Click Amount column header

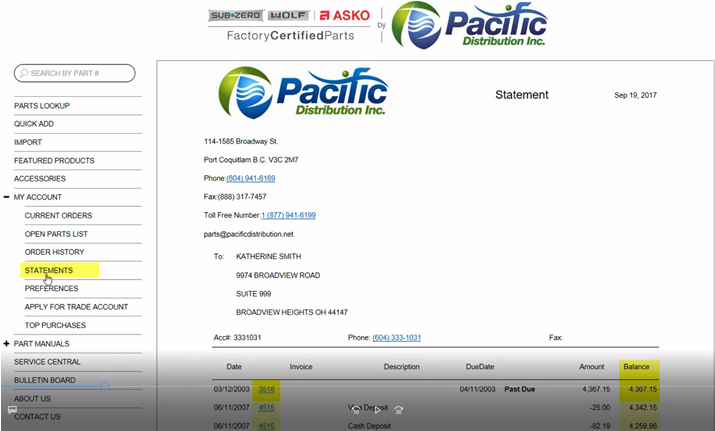point(592,367)
